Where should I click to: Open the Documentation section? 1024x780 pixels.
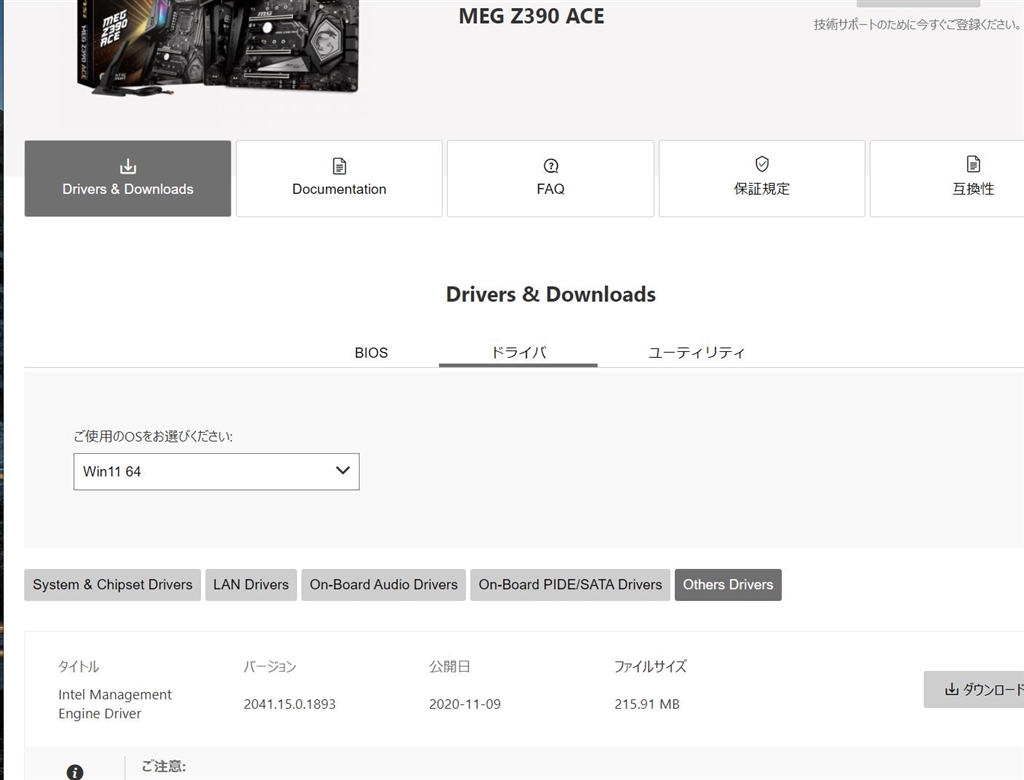[x=339, y=178]
